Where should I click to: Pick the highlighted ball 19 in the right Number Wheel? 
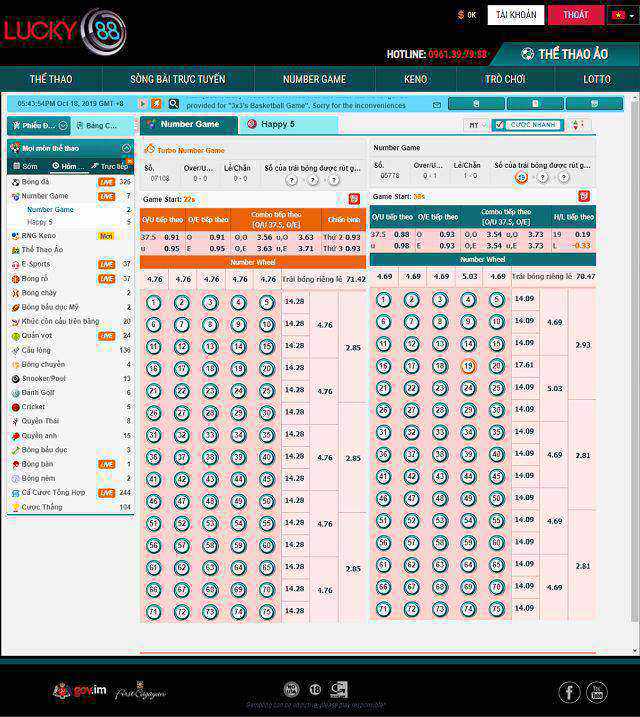point(468,366)
